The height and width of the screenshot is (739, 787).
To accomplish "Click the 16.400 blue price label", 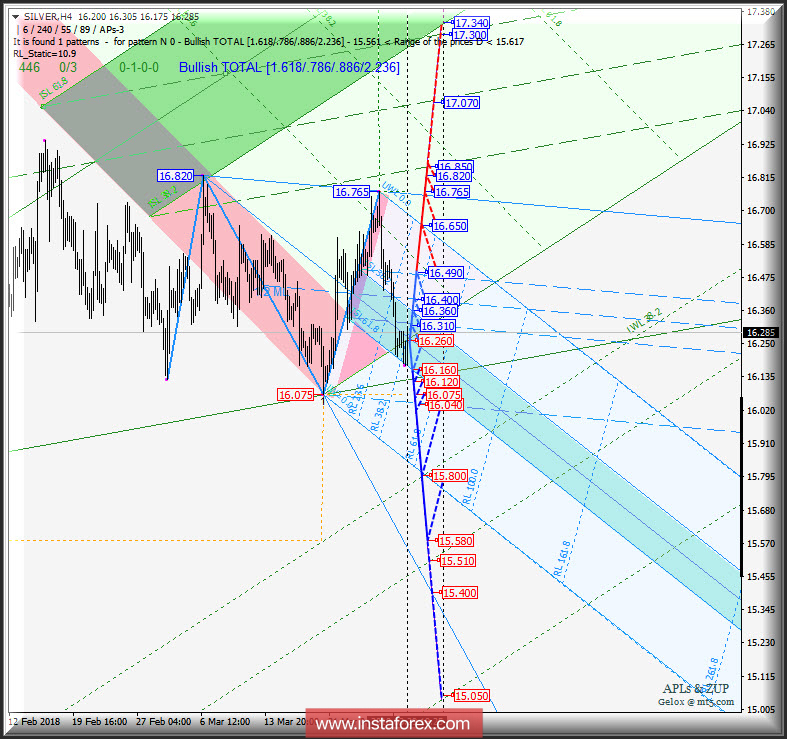I will (x=441, y=300).
